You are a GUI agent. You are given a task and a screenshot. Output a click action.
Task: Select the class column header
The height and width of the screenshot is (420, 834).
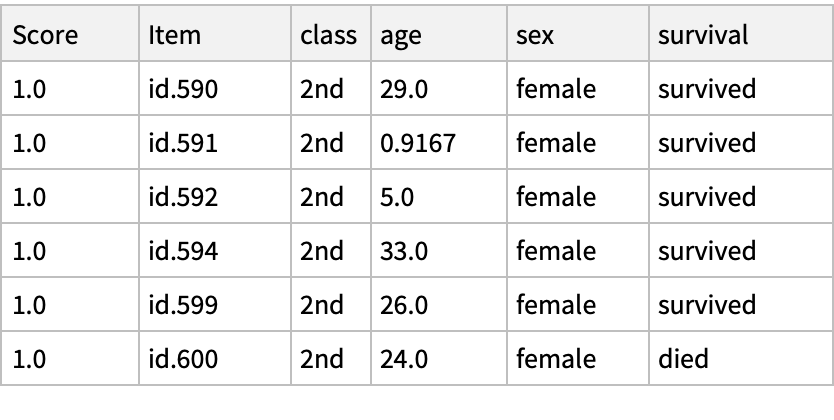pyautogui.click(x=328, y=35)
